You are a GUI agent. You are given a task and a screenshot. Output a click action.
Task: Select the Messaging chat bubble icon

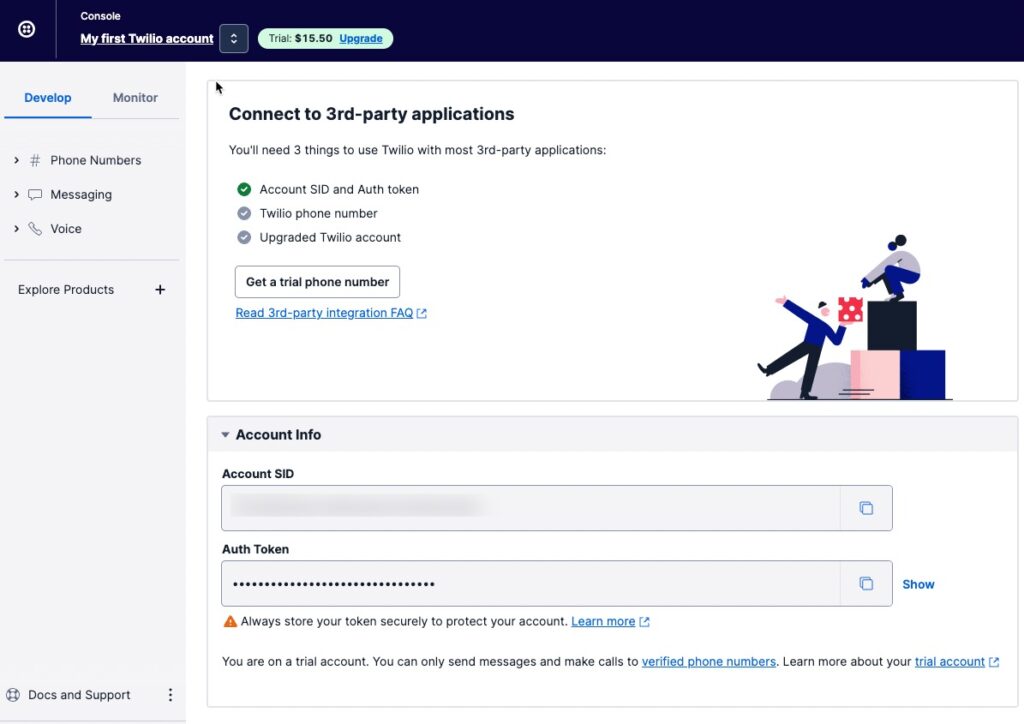click(x=35, y=194)
